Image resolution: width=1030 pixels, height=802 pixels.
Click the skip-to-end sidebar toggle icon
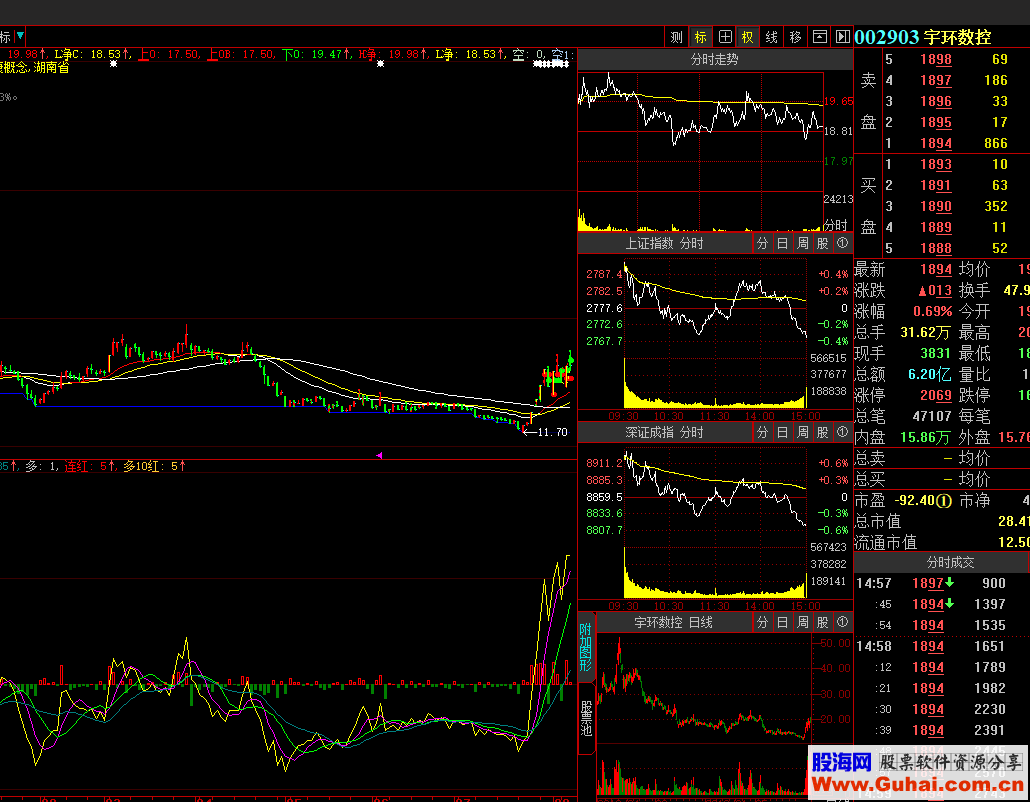842,37
